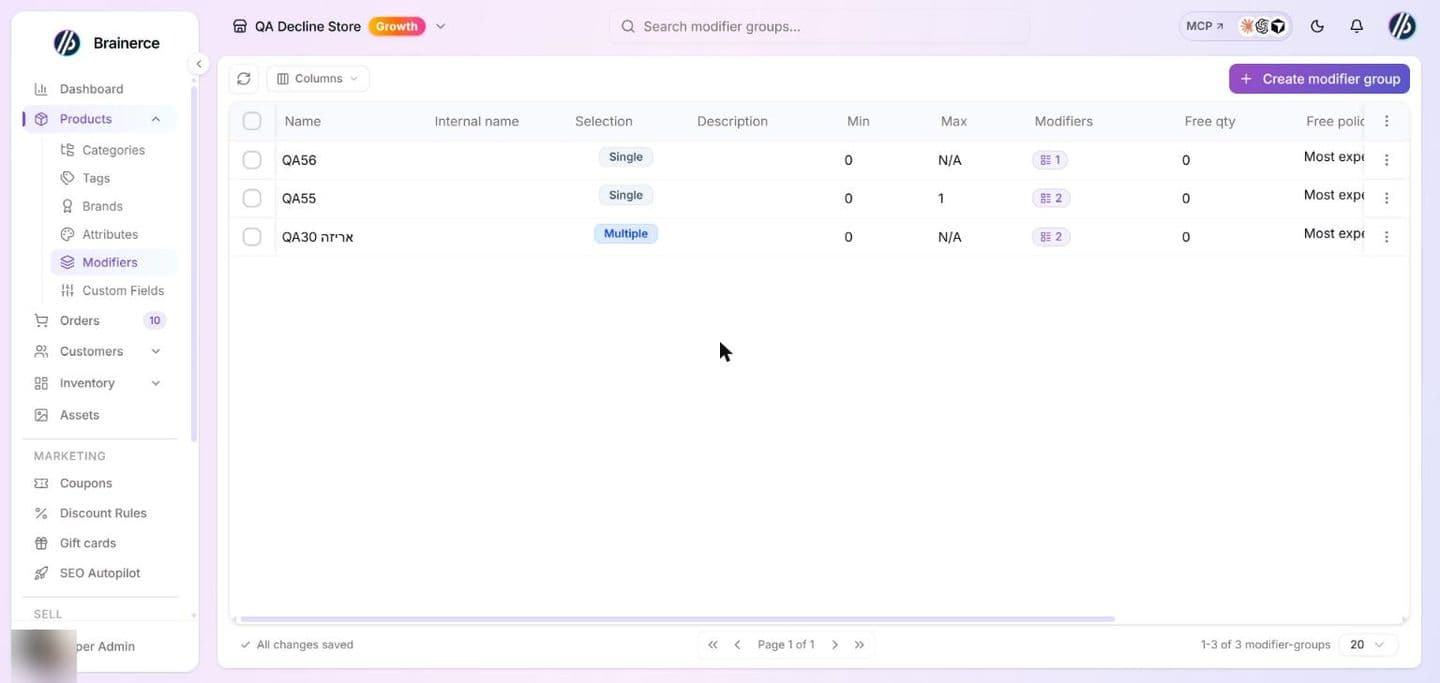Check the QA55 row checkbox

[252, 198]
